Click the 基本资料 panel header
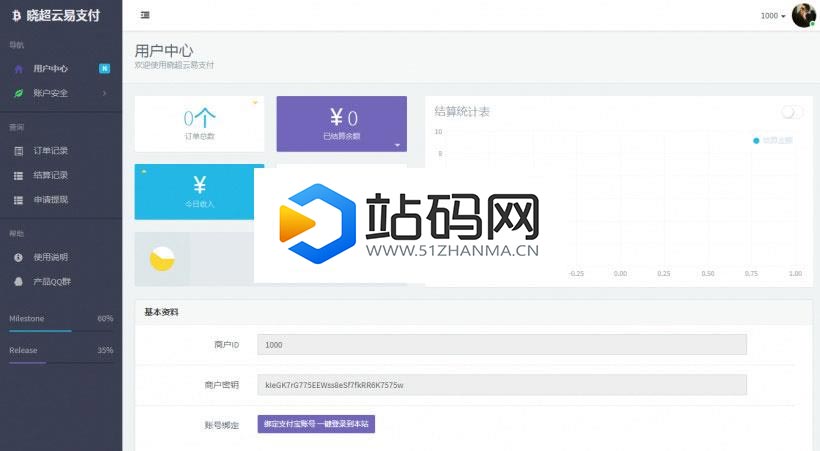820x451 pixels. tap(473, 312)
